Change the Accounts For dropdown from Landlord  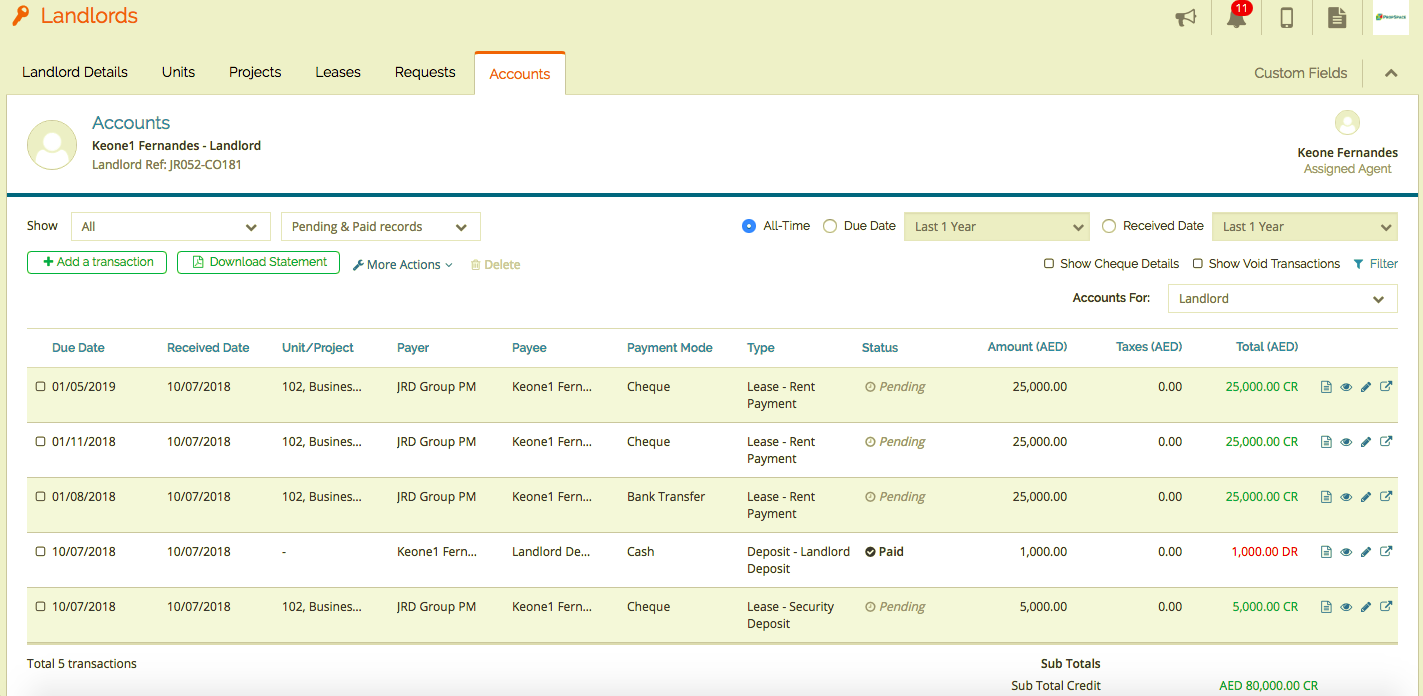point(1283,298)
